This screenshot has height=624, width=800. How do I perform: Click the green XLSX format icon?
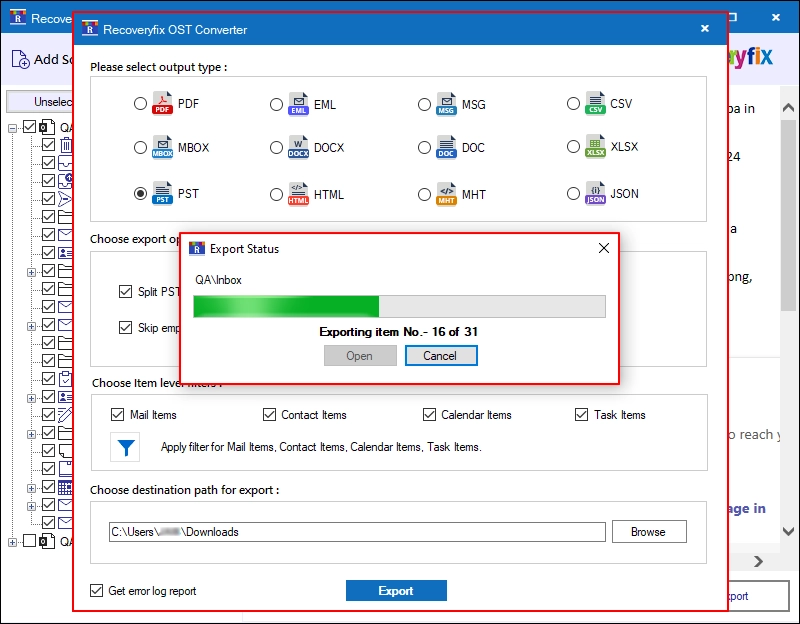coord(595,146)
